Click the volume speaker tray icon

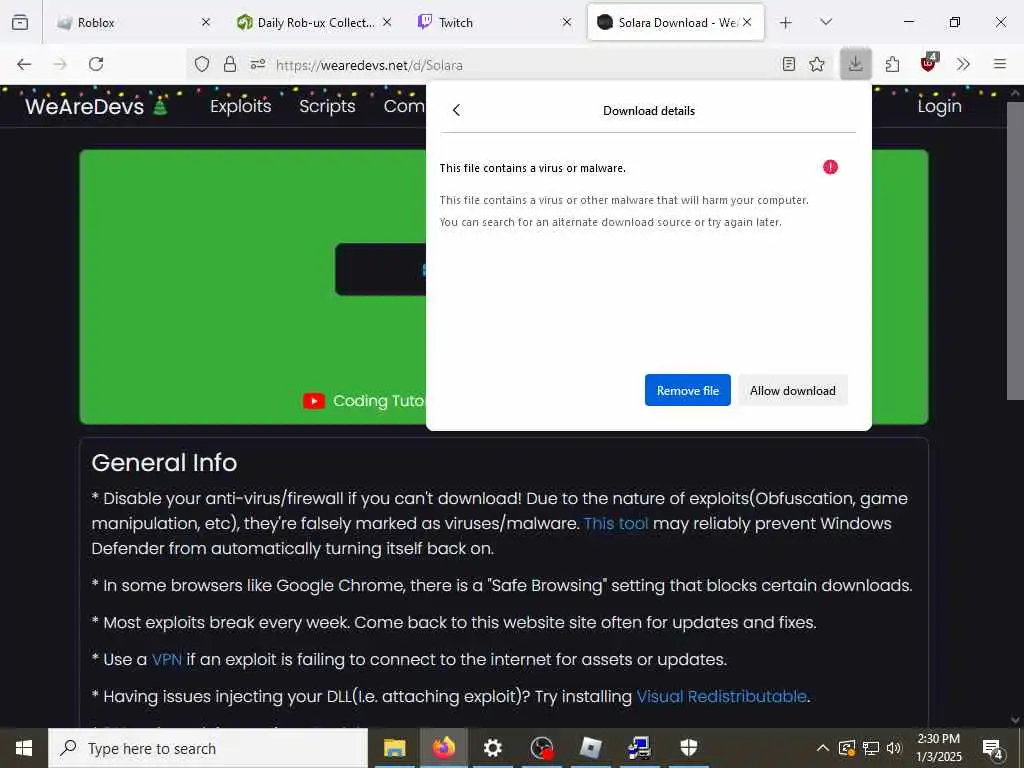(895, 748)
